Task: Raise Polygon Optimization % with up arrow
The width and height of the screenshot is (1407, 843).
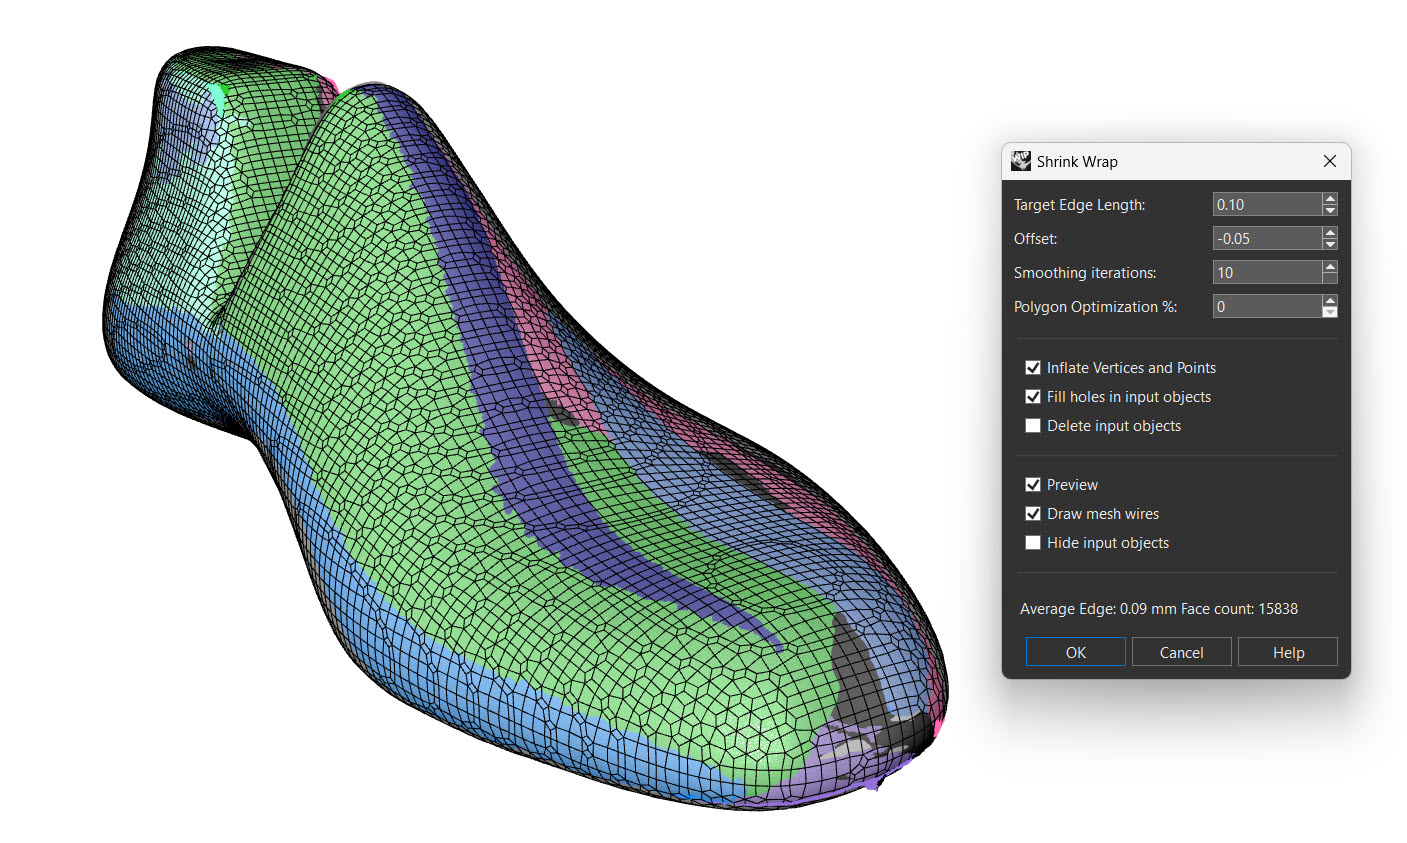Action: [x=1329, y=301]
